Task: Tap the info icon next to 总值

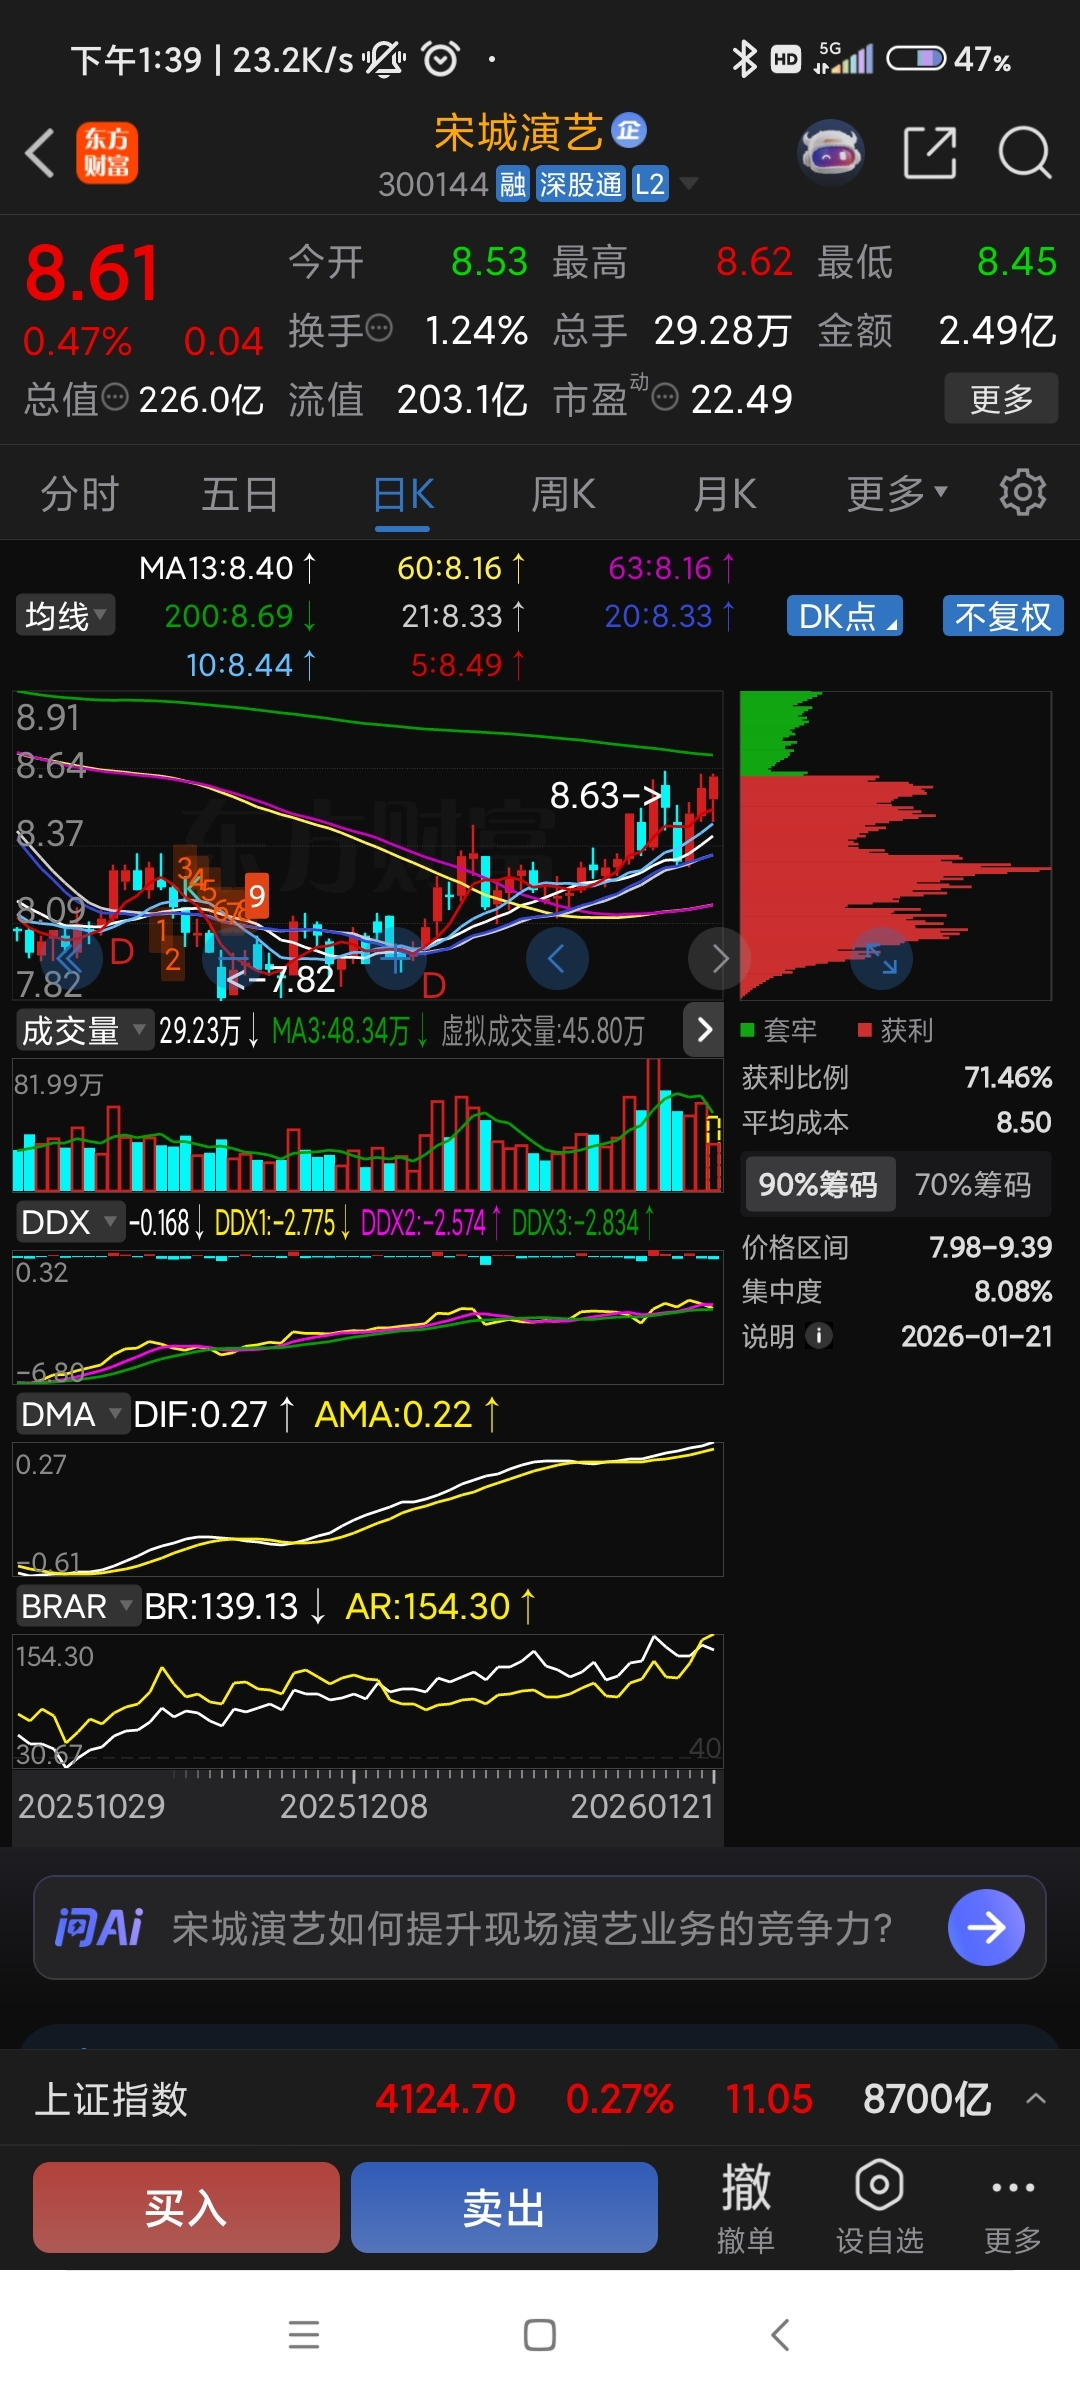Action: (116, 397)
